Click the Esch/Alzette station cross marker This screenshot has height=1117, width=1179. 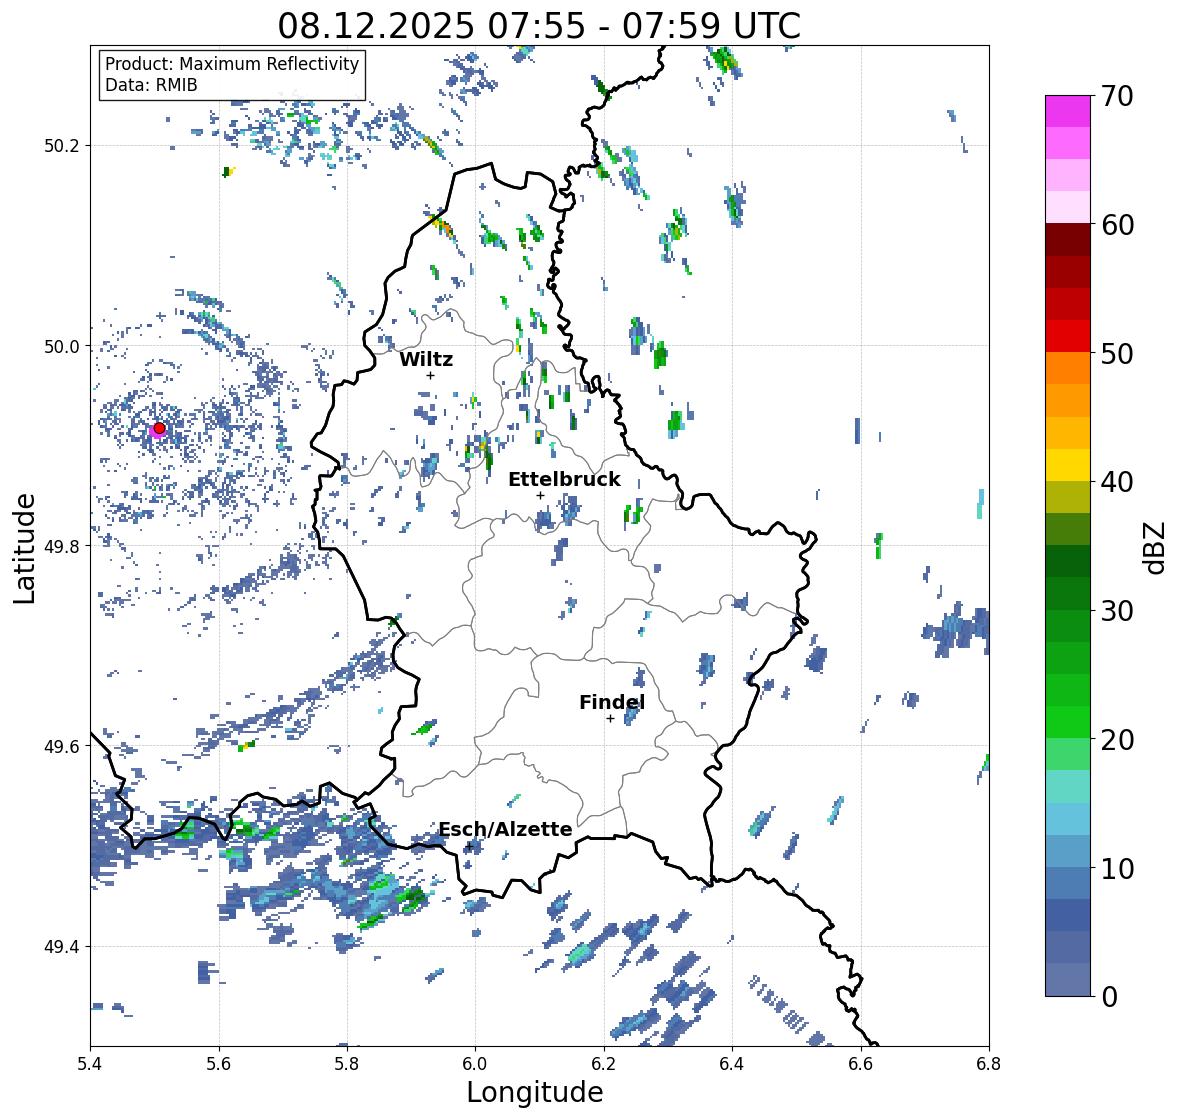click(x=469, y=846)
